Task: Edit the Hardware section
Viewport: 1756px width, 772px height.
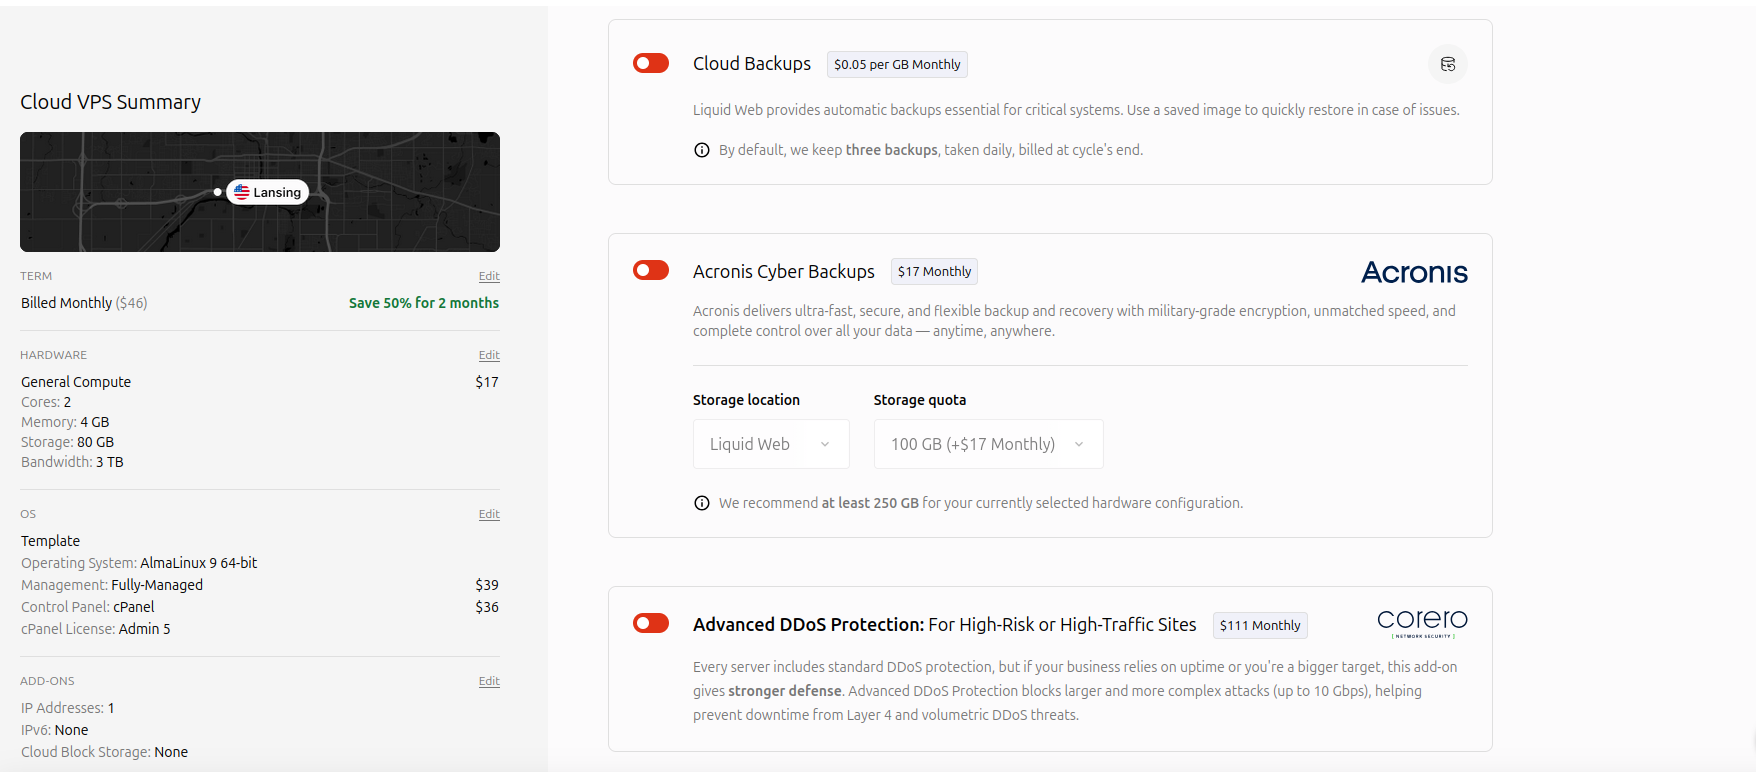Action: click(x=489, y=355)
